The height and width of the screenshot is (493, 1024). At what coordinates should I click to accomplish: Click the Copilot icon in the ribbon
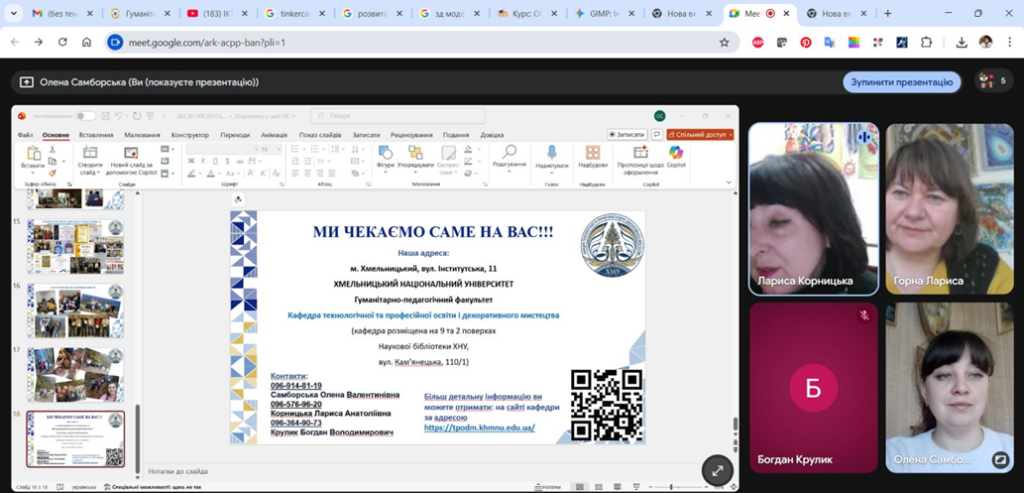click(x=676, y=153)
